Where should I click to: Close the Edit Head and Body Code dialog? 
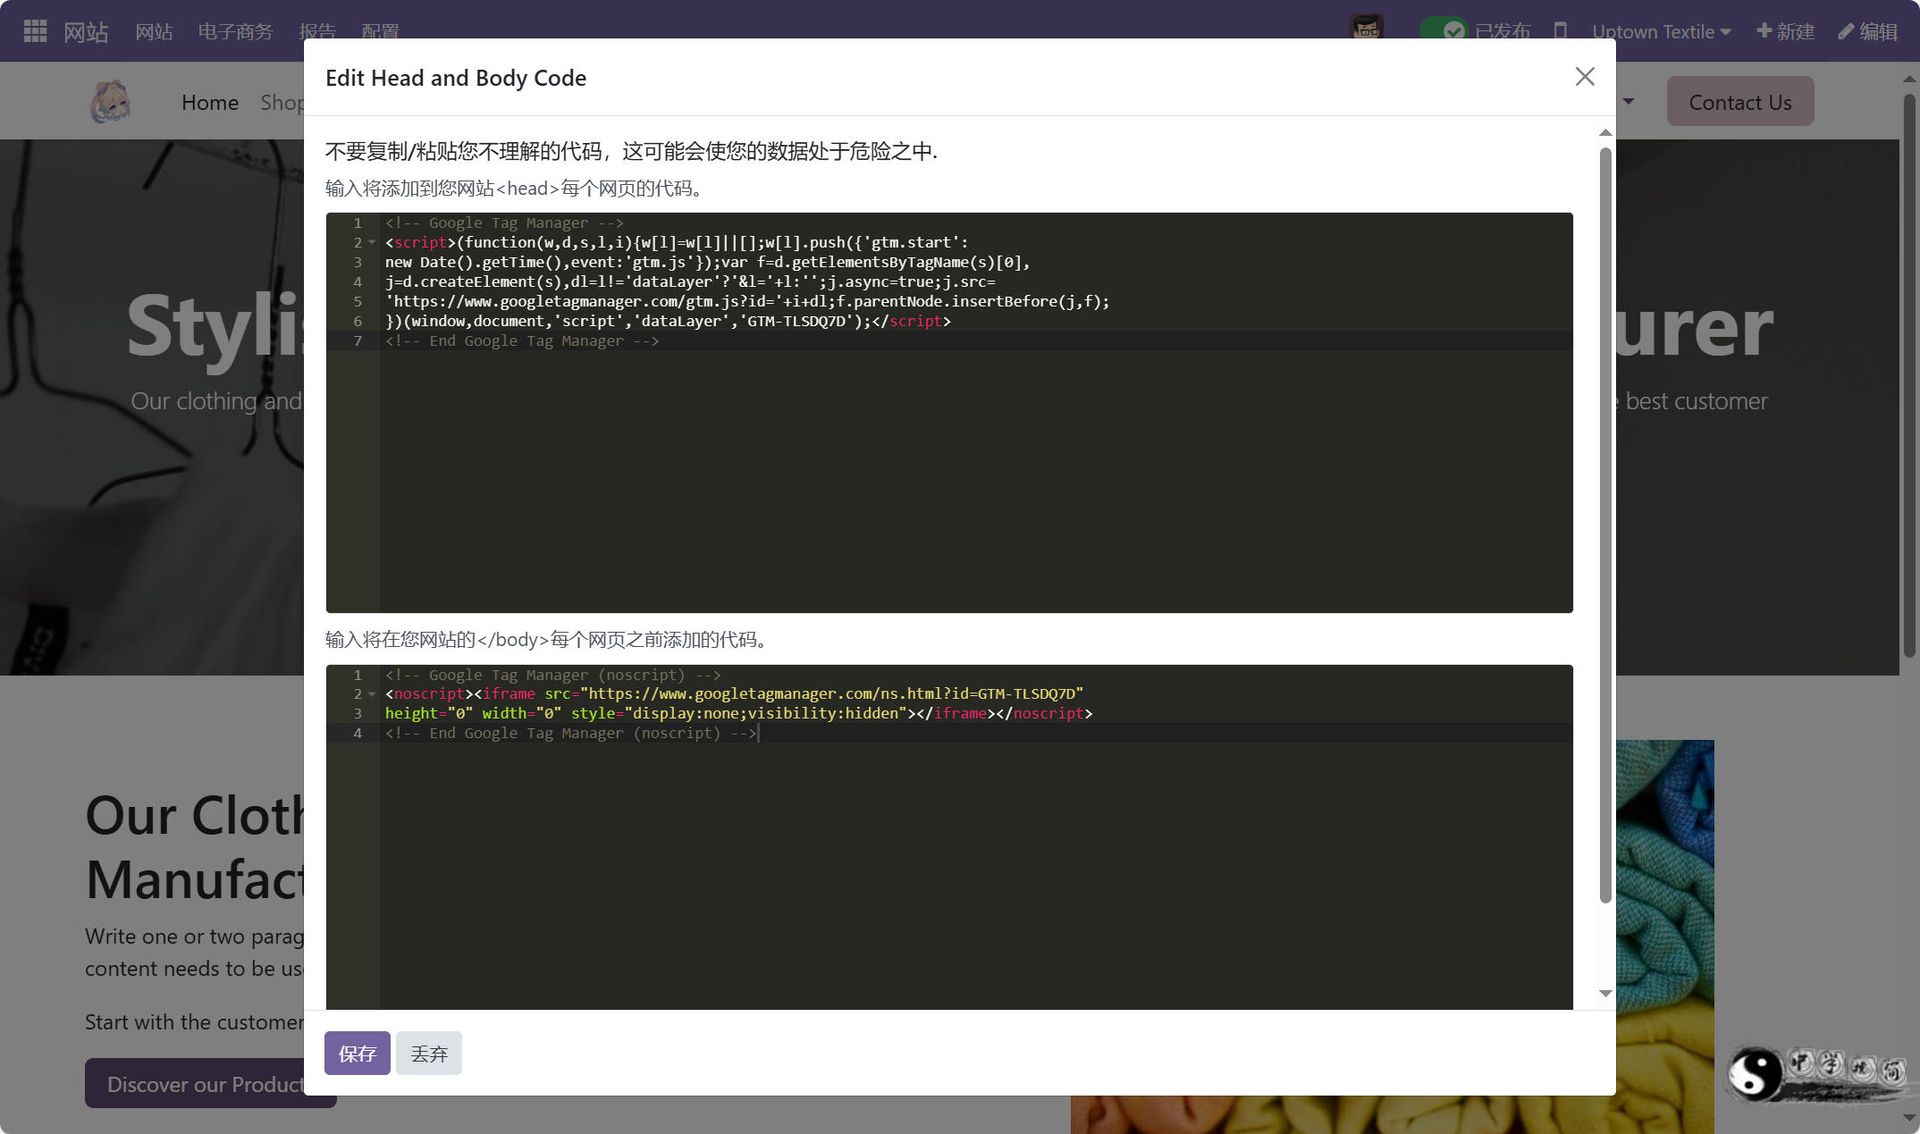pos(1584,77)
